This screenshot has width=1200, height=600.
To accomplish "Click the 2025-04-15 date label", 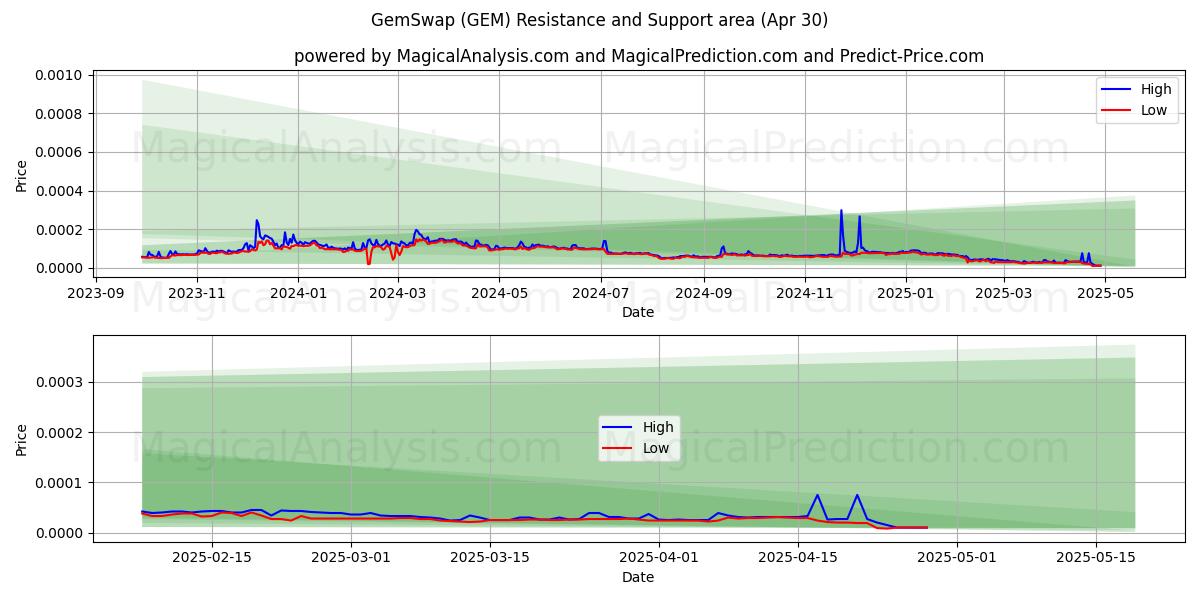I will coord(798,558).
